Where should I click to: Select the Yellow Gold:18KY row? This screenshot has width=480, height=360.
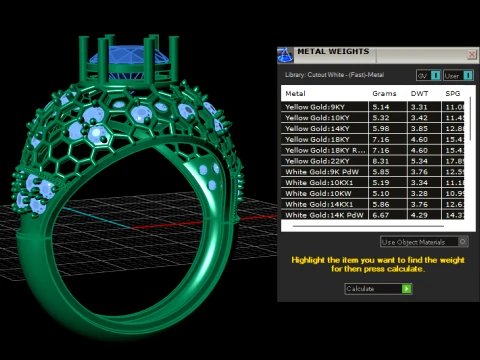click(x=372, y=139)
